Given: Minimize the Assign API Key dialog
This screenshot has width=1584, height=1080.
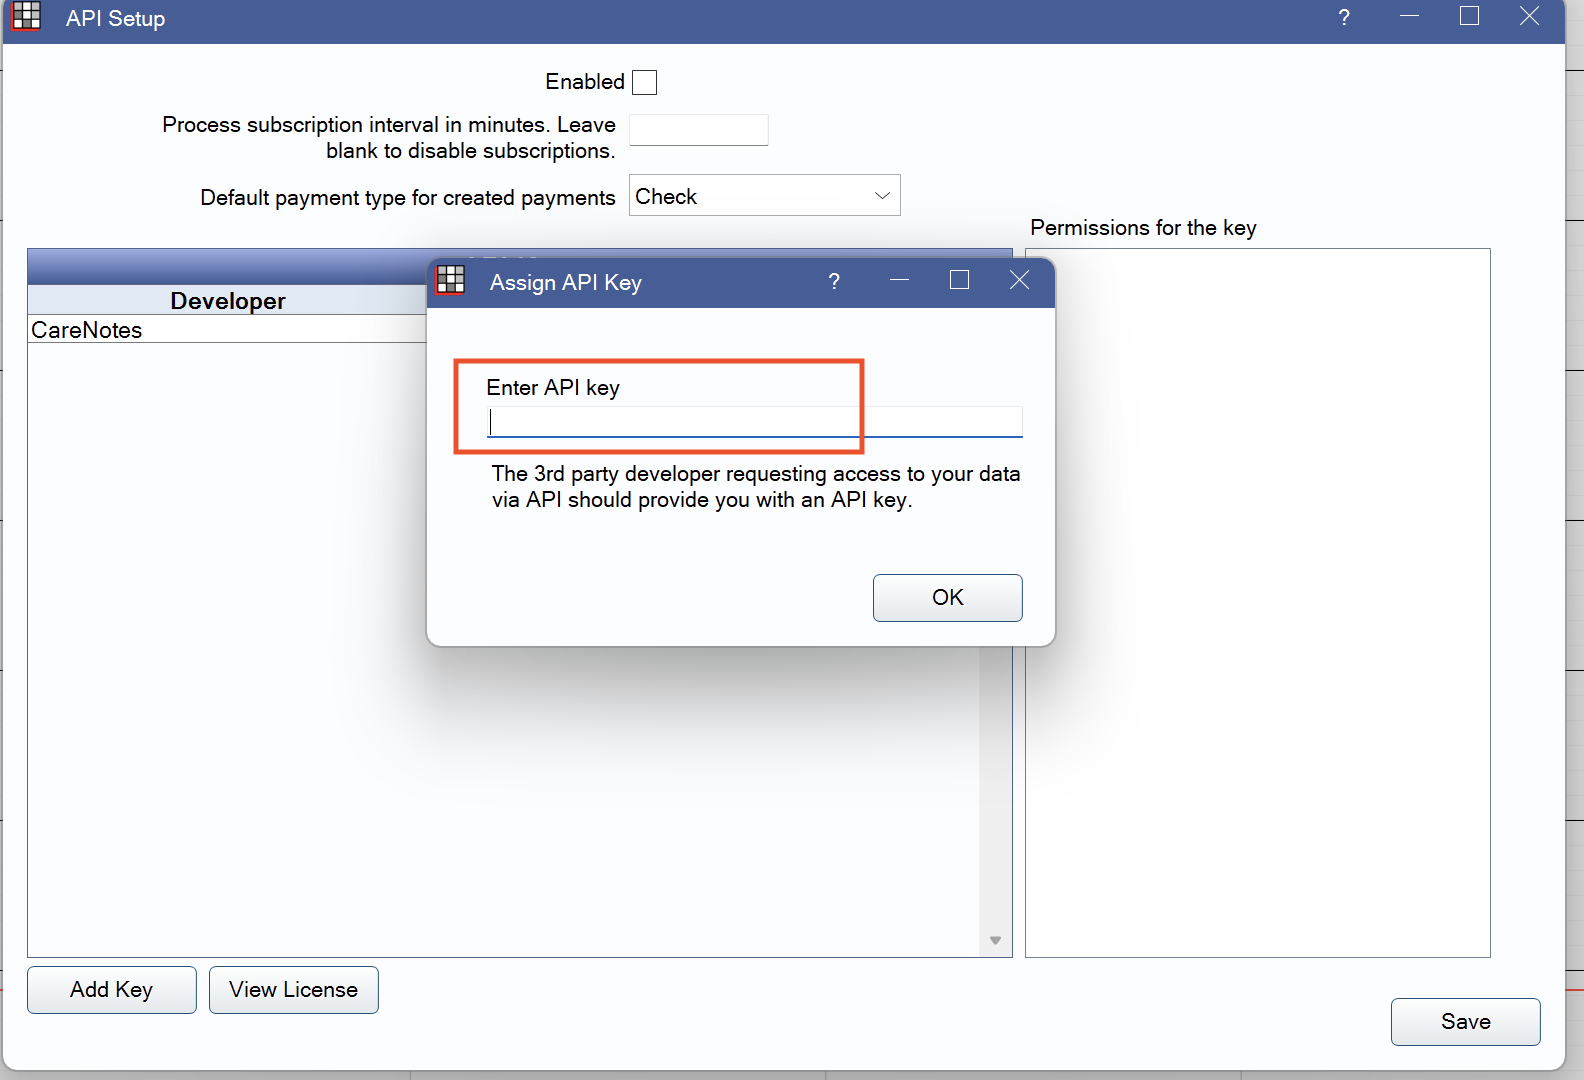Looking at the screenshot, I should pyautogui.click(x=899, y=280).
